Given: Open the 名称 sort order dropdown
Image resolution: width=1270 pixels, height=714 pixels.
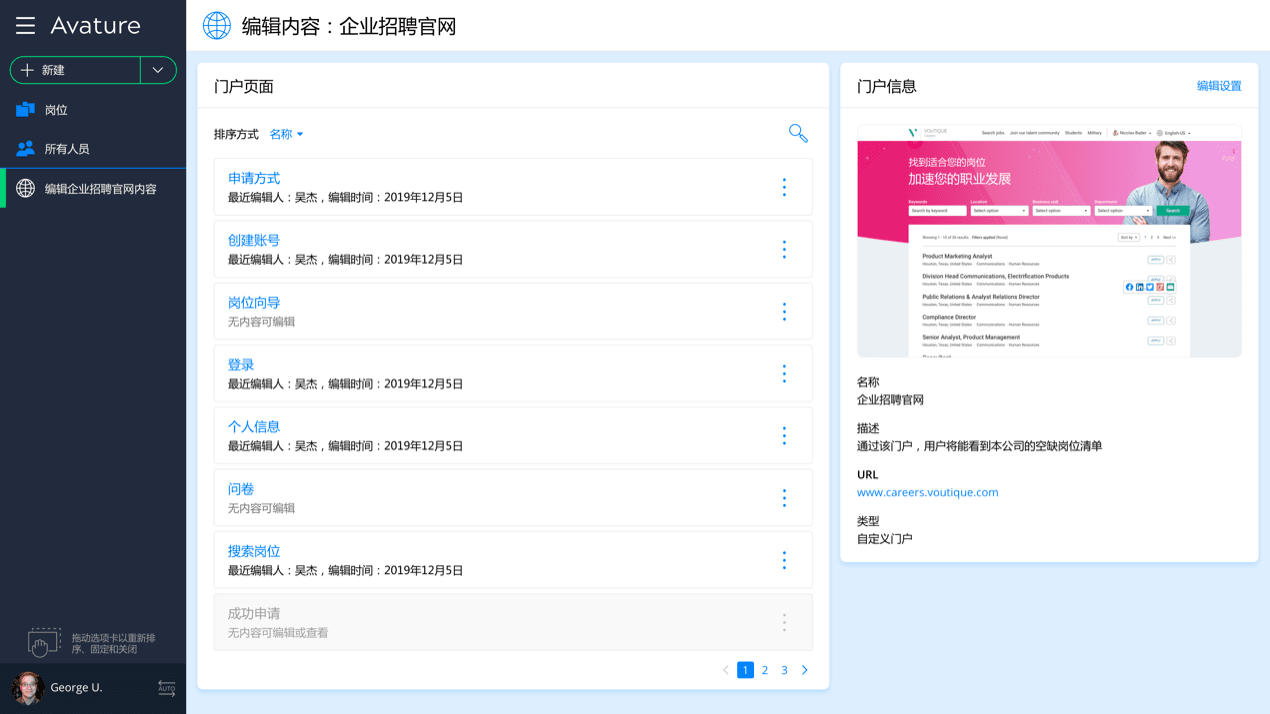Looking at the screenshot, I should coord(286,134).
